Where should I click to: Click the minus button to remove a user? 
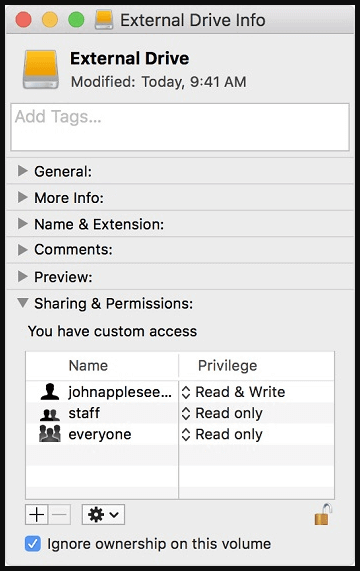pos(59,515)
